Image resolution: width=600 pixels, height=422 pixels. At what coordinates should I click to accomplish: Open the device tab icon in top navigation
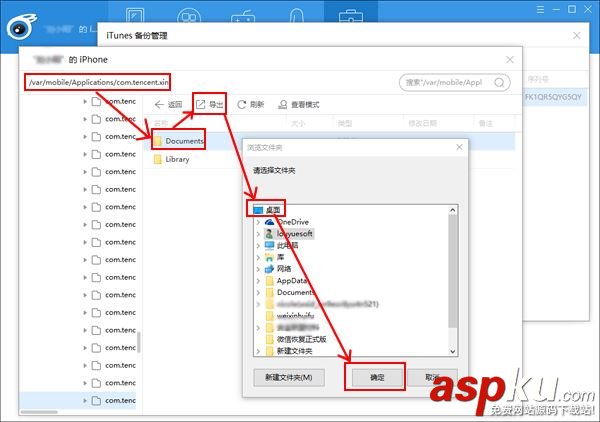point(135,15)
